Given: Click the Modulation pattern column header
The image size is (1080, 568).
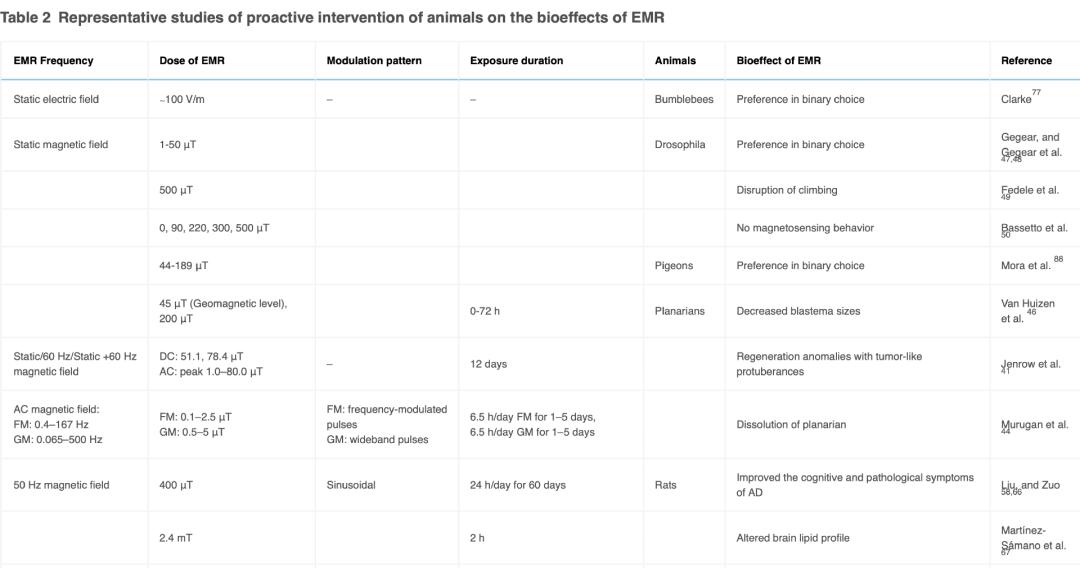Looking at the screenshot, I should coord(374,61).
